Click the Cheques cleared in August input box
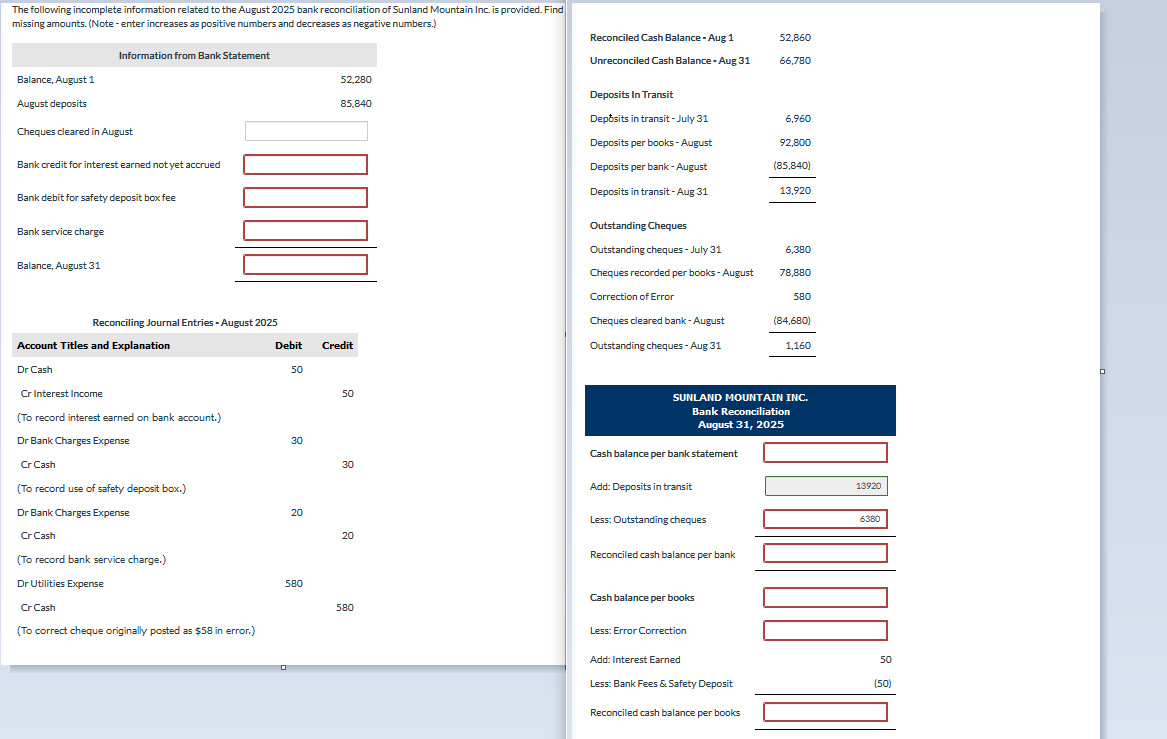 point(306,131)
